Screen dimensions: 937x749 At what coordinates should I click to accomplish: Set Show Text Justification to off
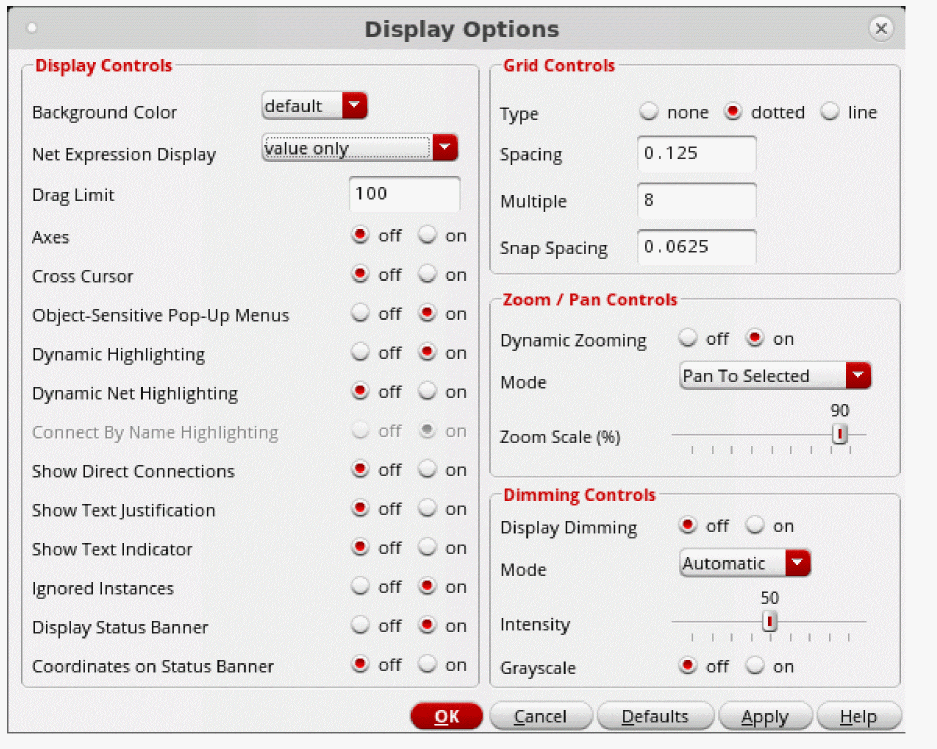click(360, 509)
